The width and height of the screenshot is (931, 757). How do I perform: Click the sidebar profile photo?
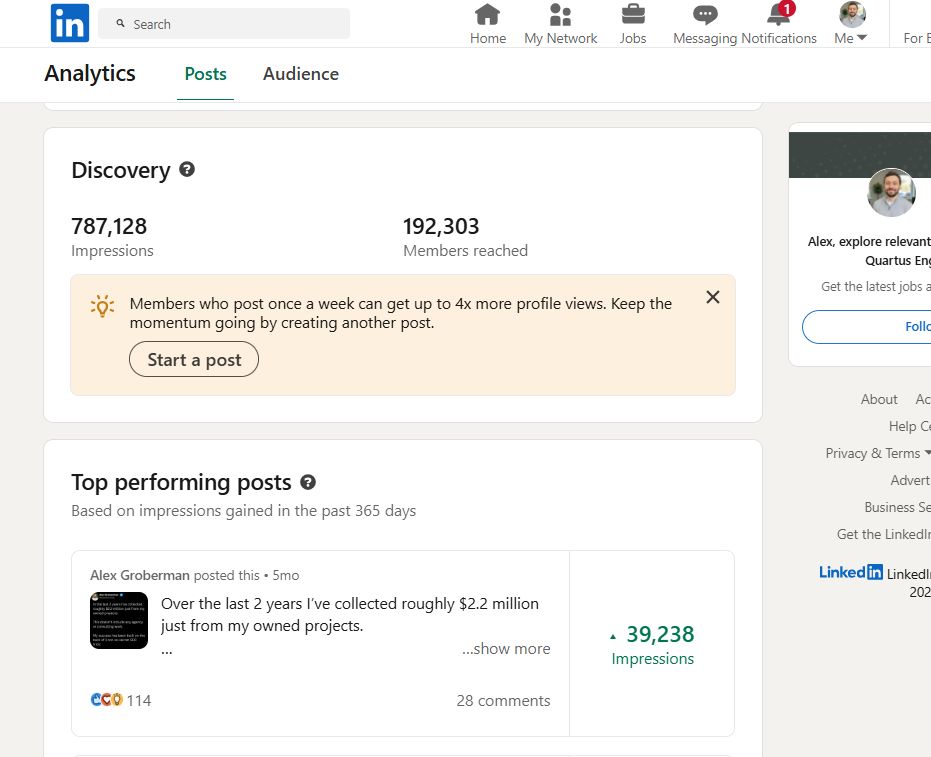(x=891, y=192)
